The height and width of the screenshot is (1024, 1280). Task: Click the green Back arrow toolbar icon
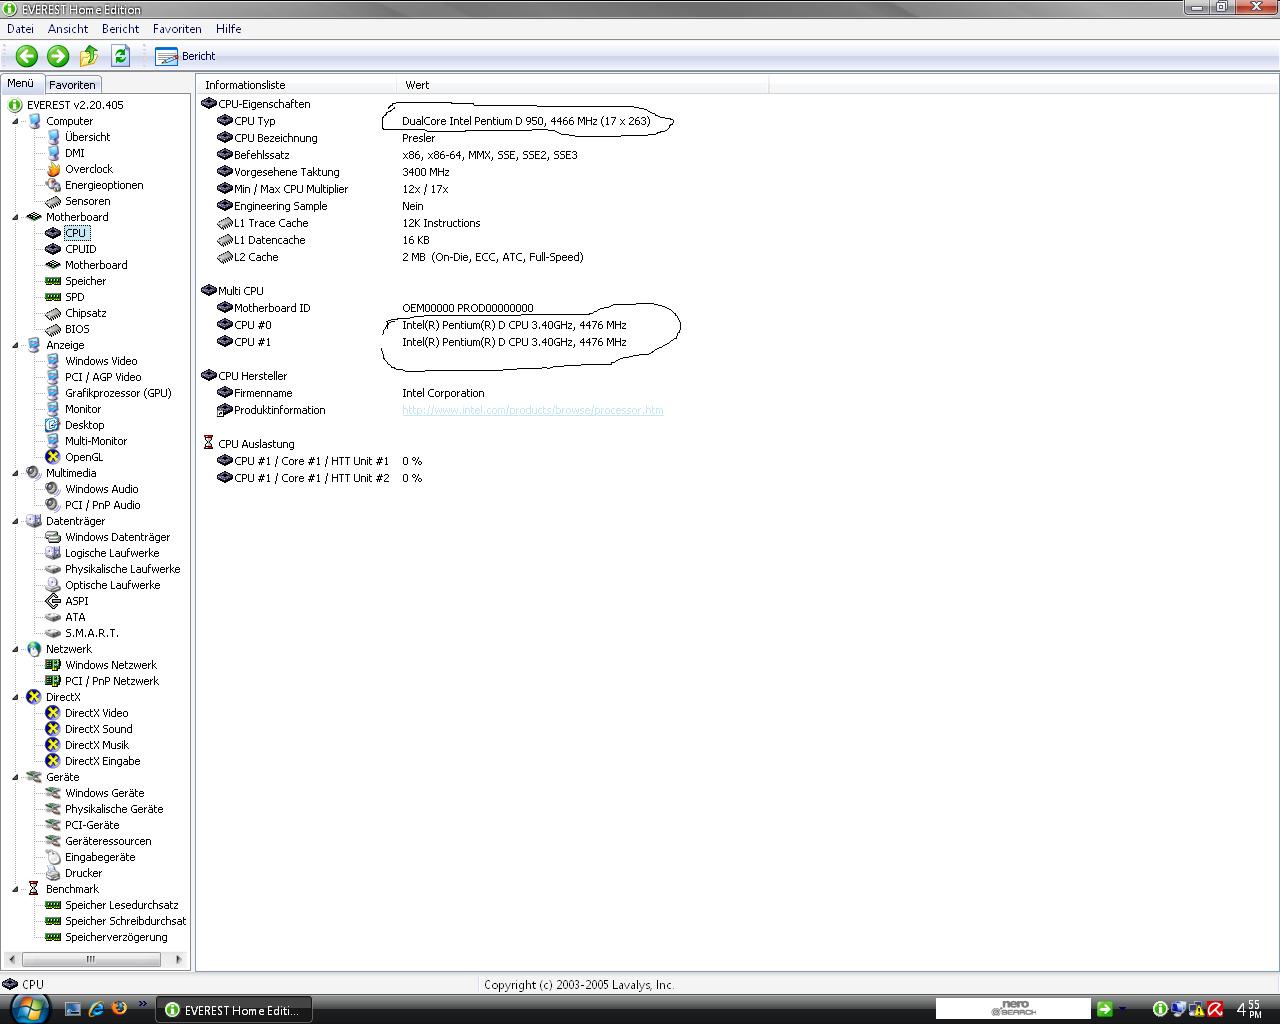click(x=27, y=56)
